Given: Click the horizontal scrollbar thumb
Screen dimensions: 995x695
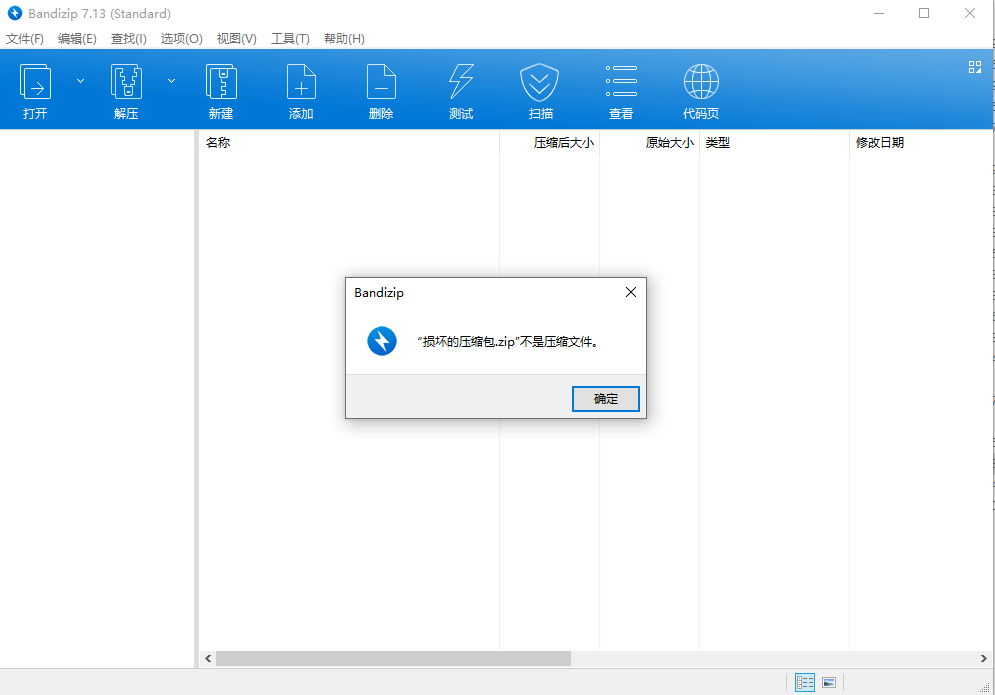Looking at the screenshot, I should tap(393, 658).
